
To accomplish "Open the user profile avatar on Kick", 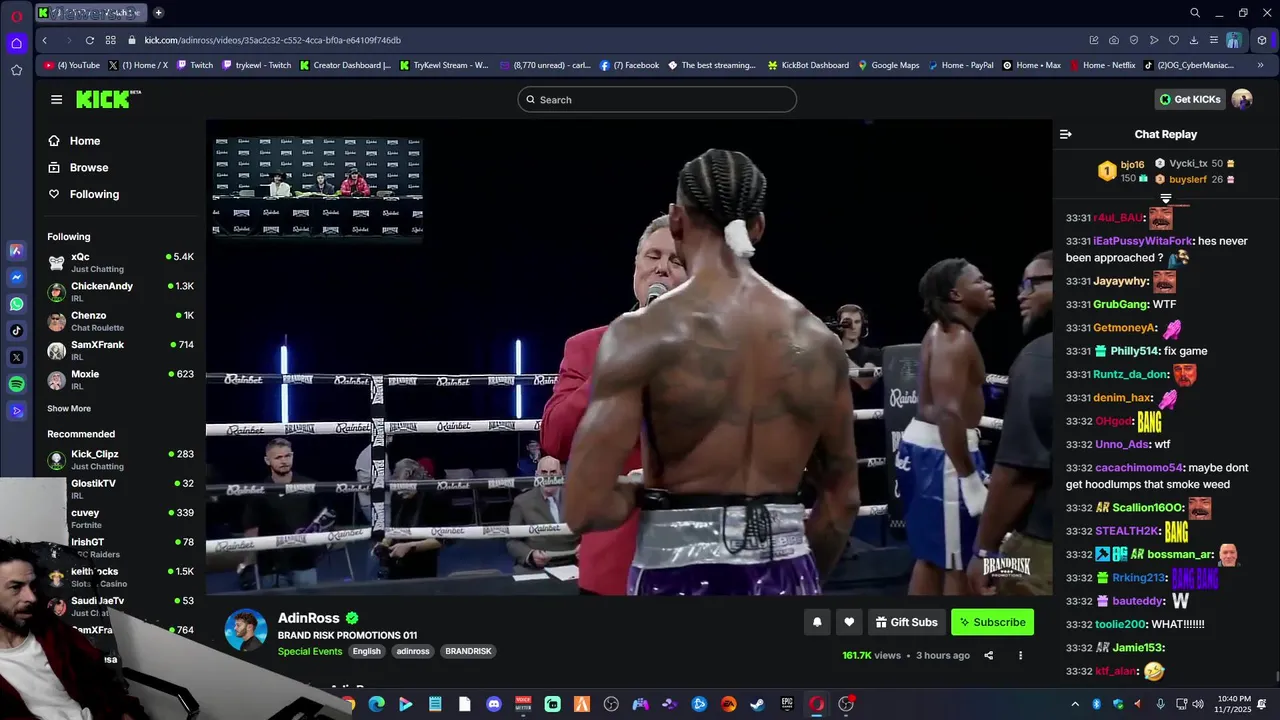I will [x=1242, y=99].
